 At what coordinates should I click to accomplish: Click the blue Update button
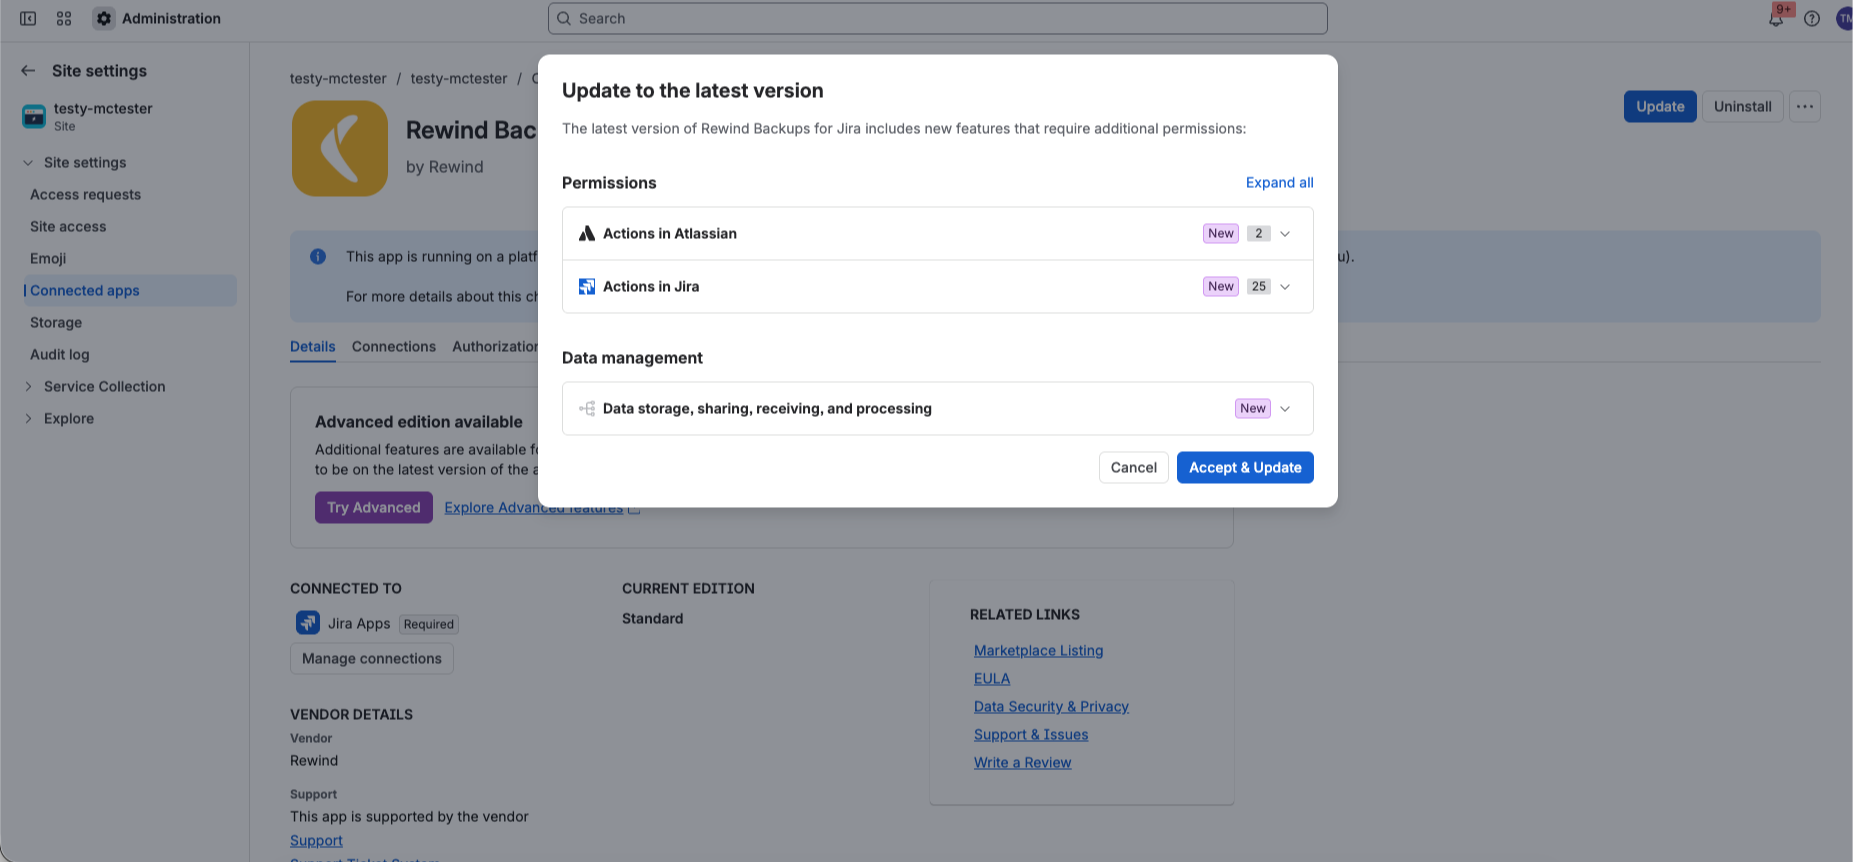1660,106
